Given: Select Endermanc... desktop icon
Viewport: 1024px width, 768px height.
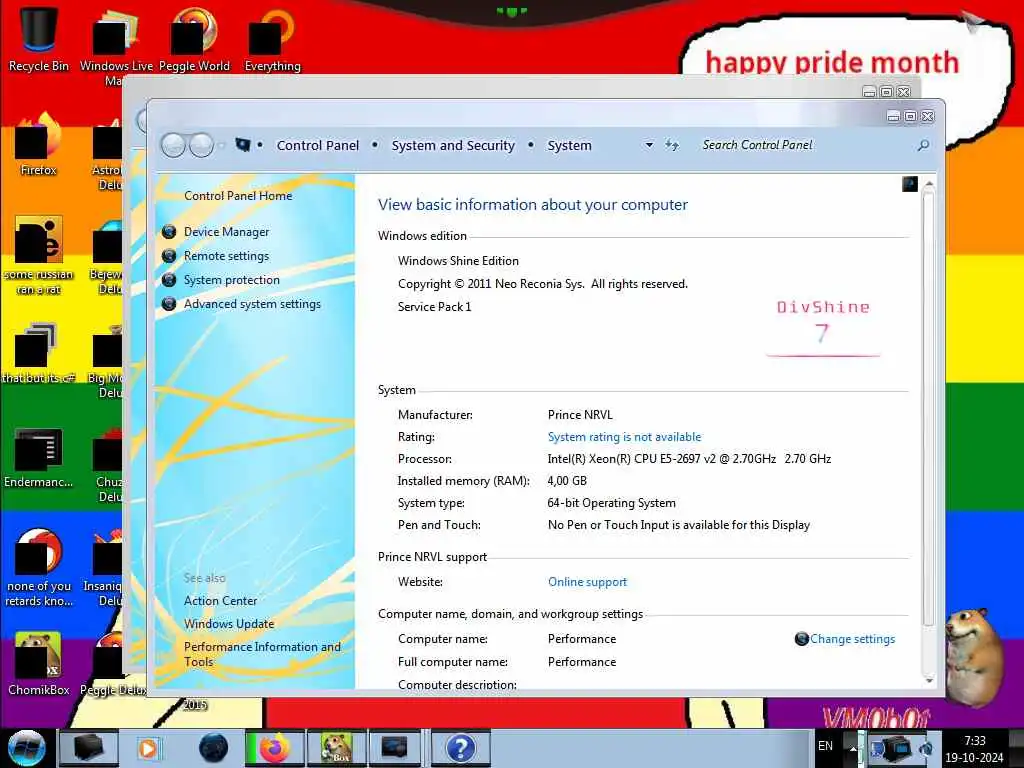Looking at the screenshot, I should click(x=39, y=457).
